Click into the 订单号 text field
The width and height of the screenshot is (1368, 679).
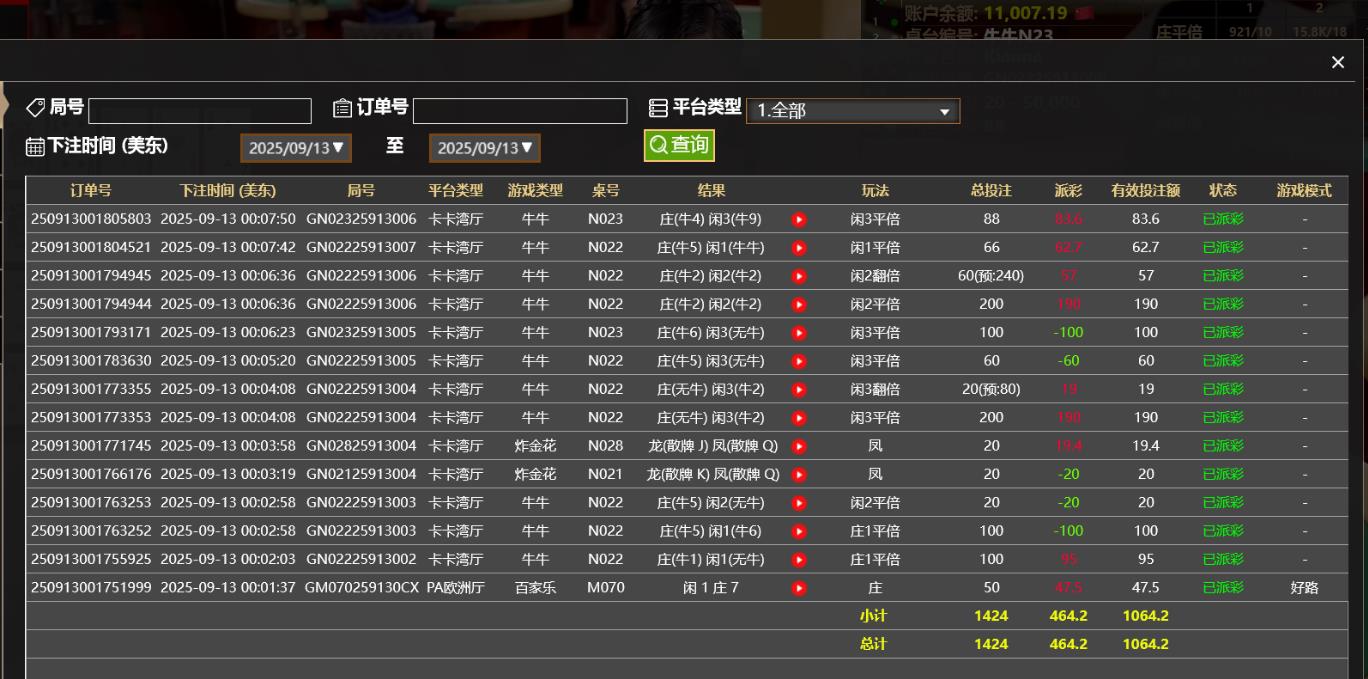(520, 111)
